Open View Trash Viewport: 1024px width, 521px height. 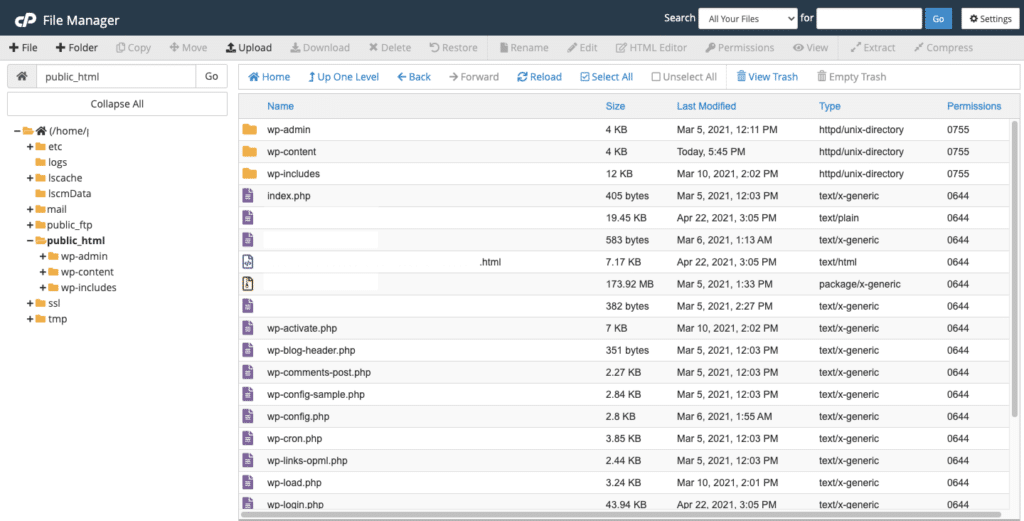tap(767, 77)
